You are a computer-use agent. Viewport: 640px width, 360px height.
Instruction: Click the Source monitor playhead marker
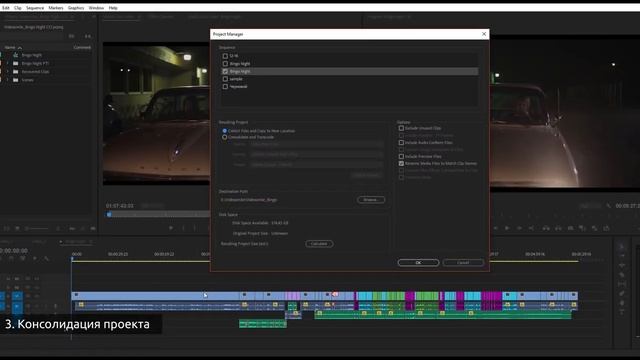109,214
